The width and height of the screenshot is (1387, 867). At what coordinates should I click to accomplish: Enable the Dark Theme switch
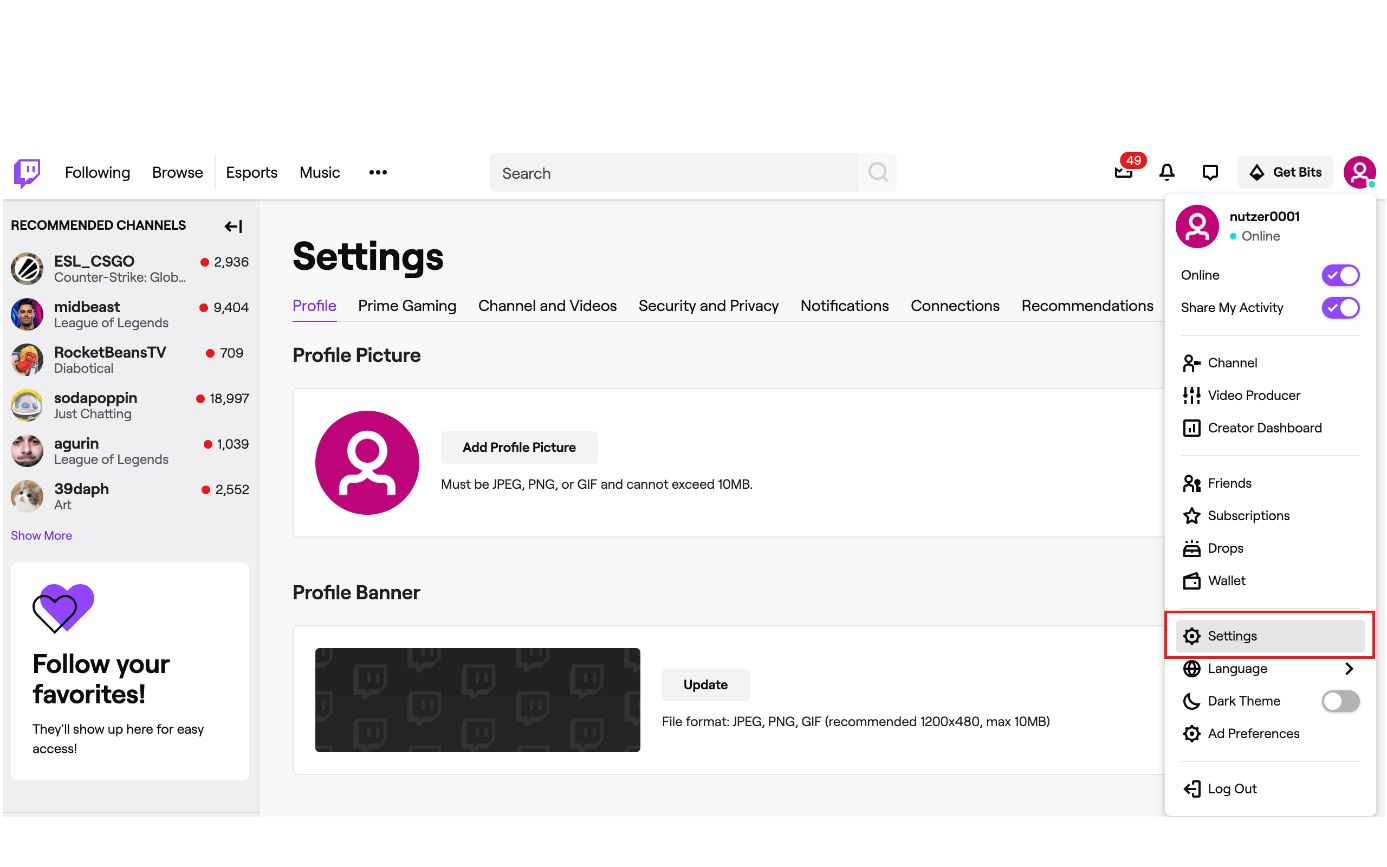pos(1341,701)
